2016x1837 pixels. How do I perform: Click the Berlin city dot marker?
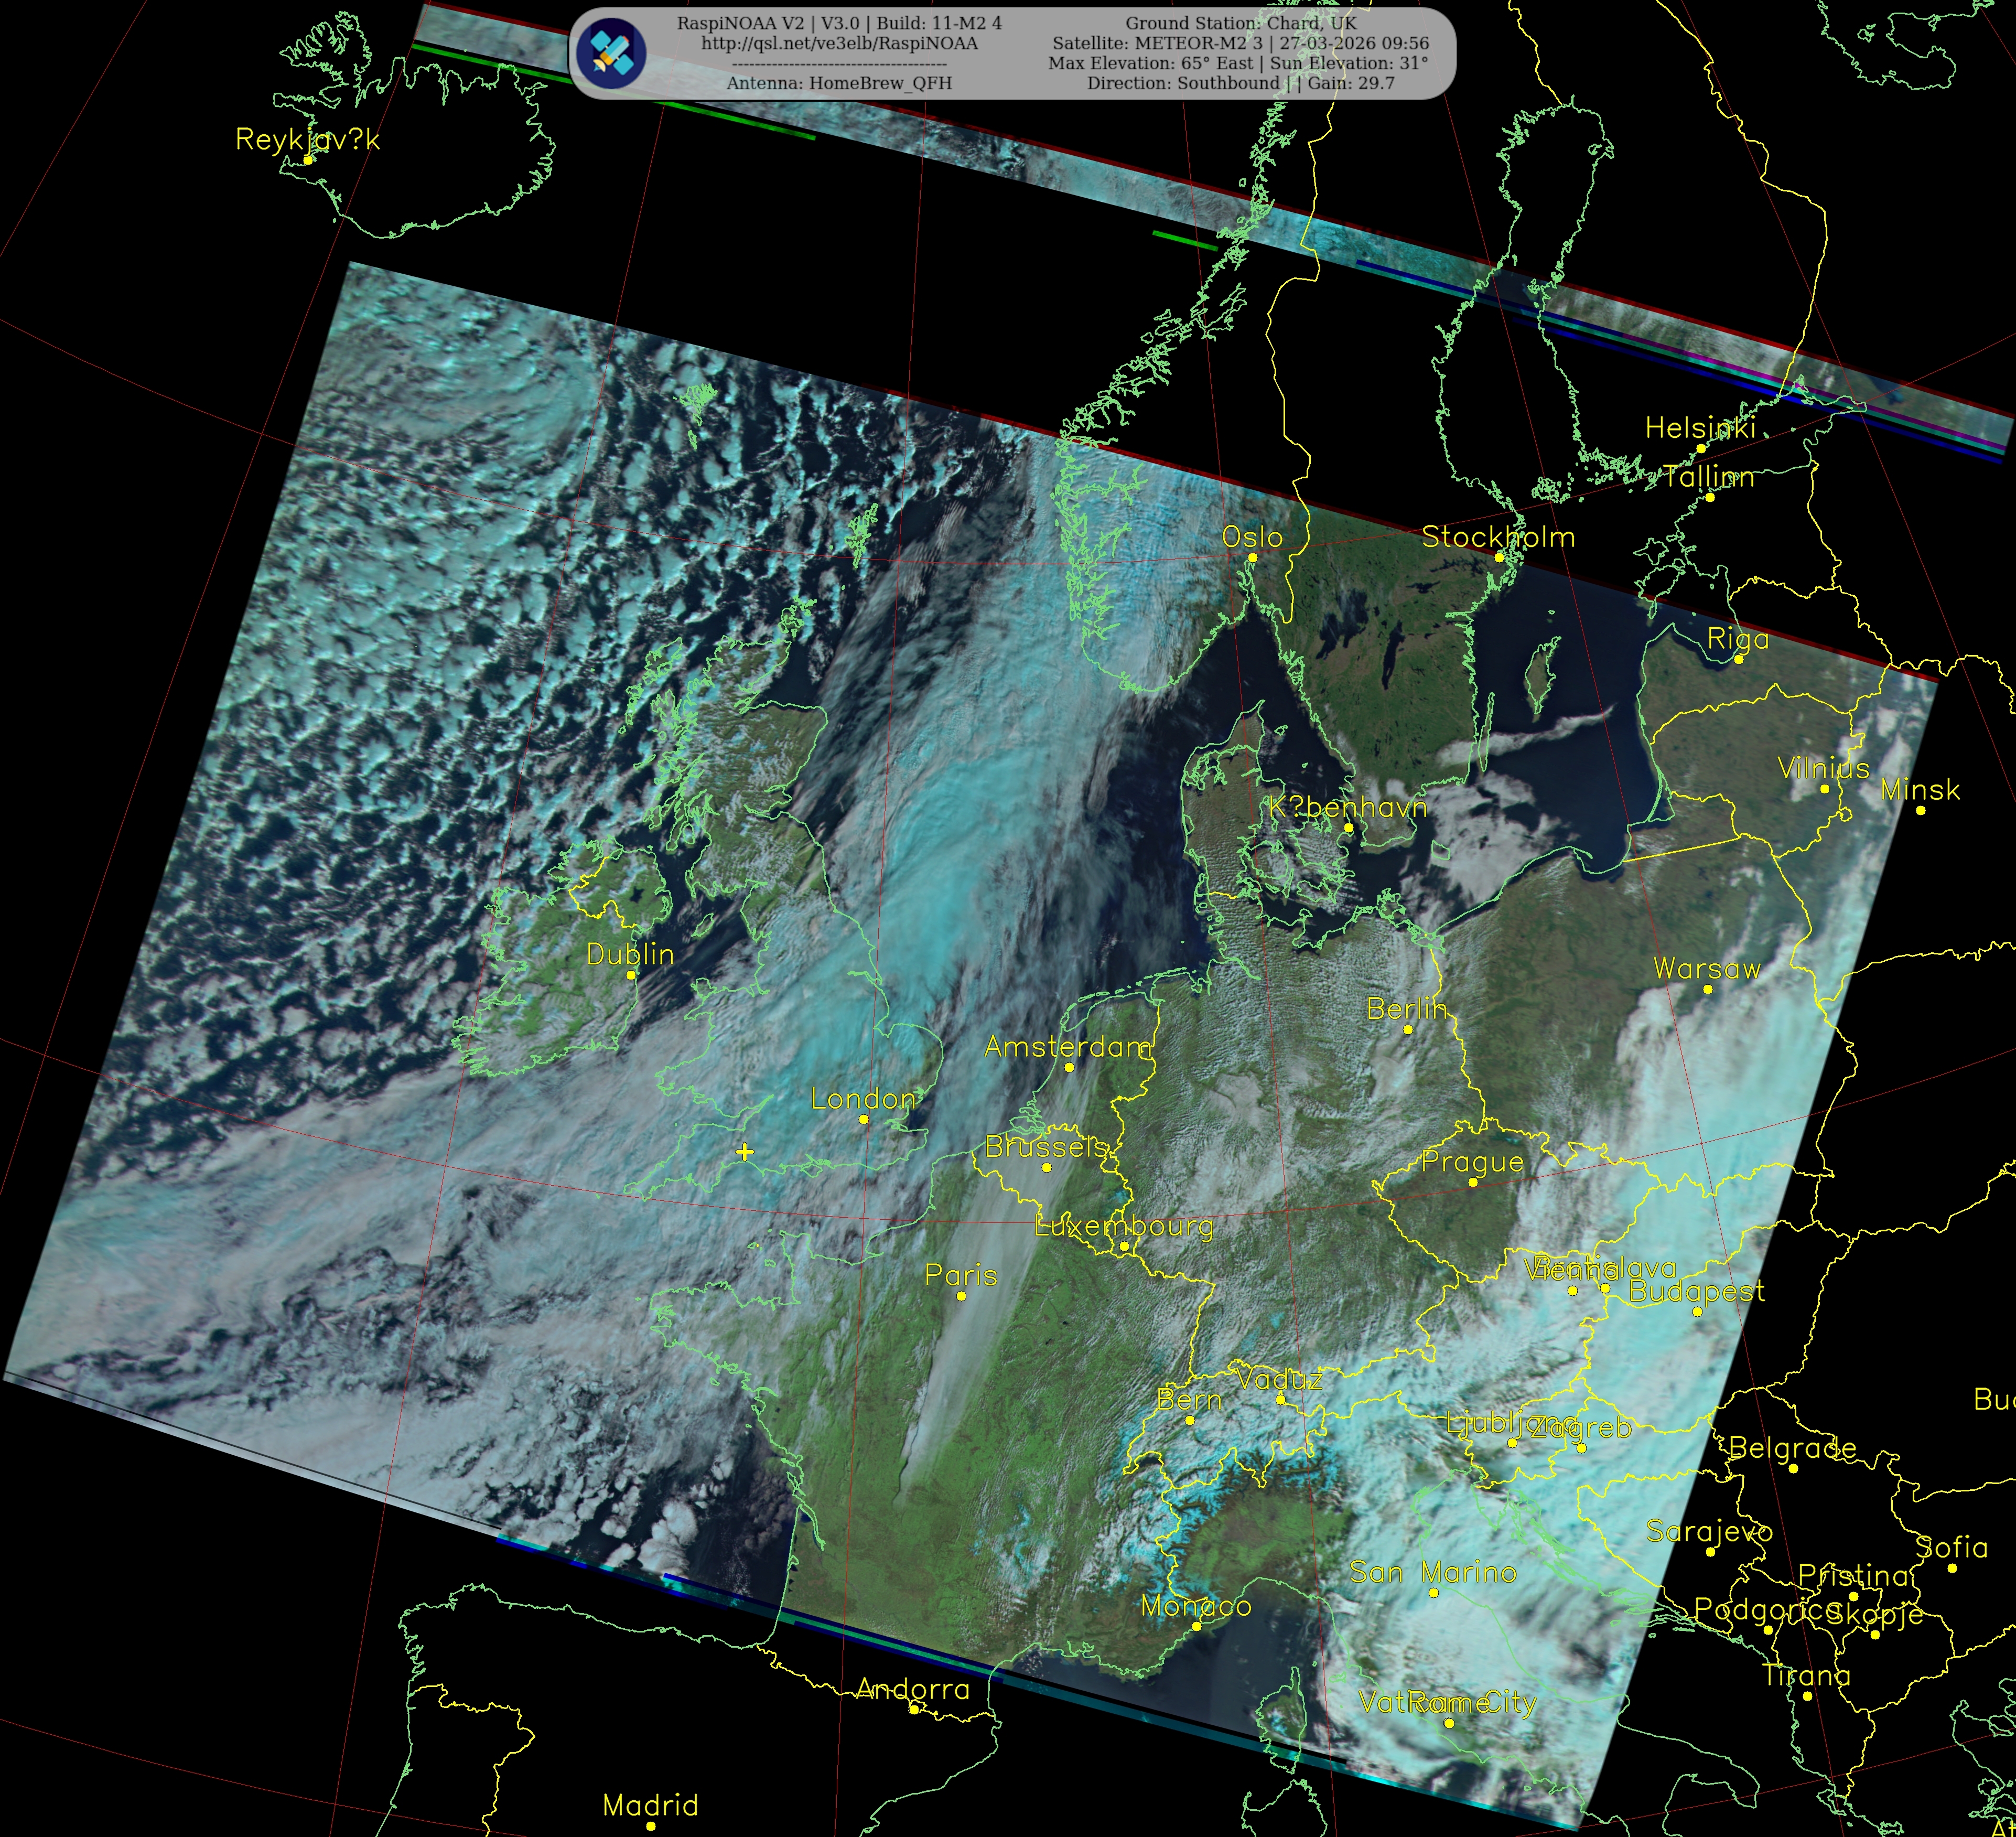pyautogui.click(x=1407, y=1029)
